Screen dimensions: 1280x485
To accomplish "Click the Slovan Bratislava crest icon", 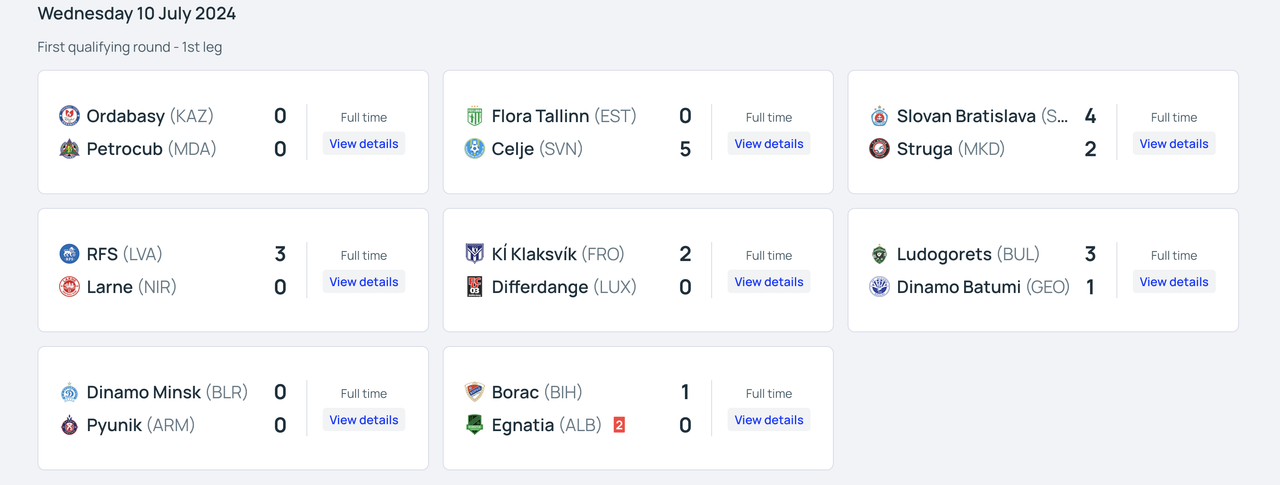I will click(x=879, y=116).
